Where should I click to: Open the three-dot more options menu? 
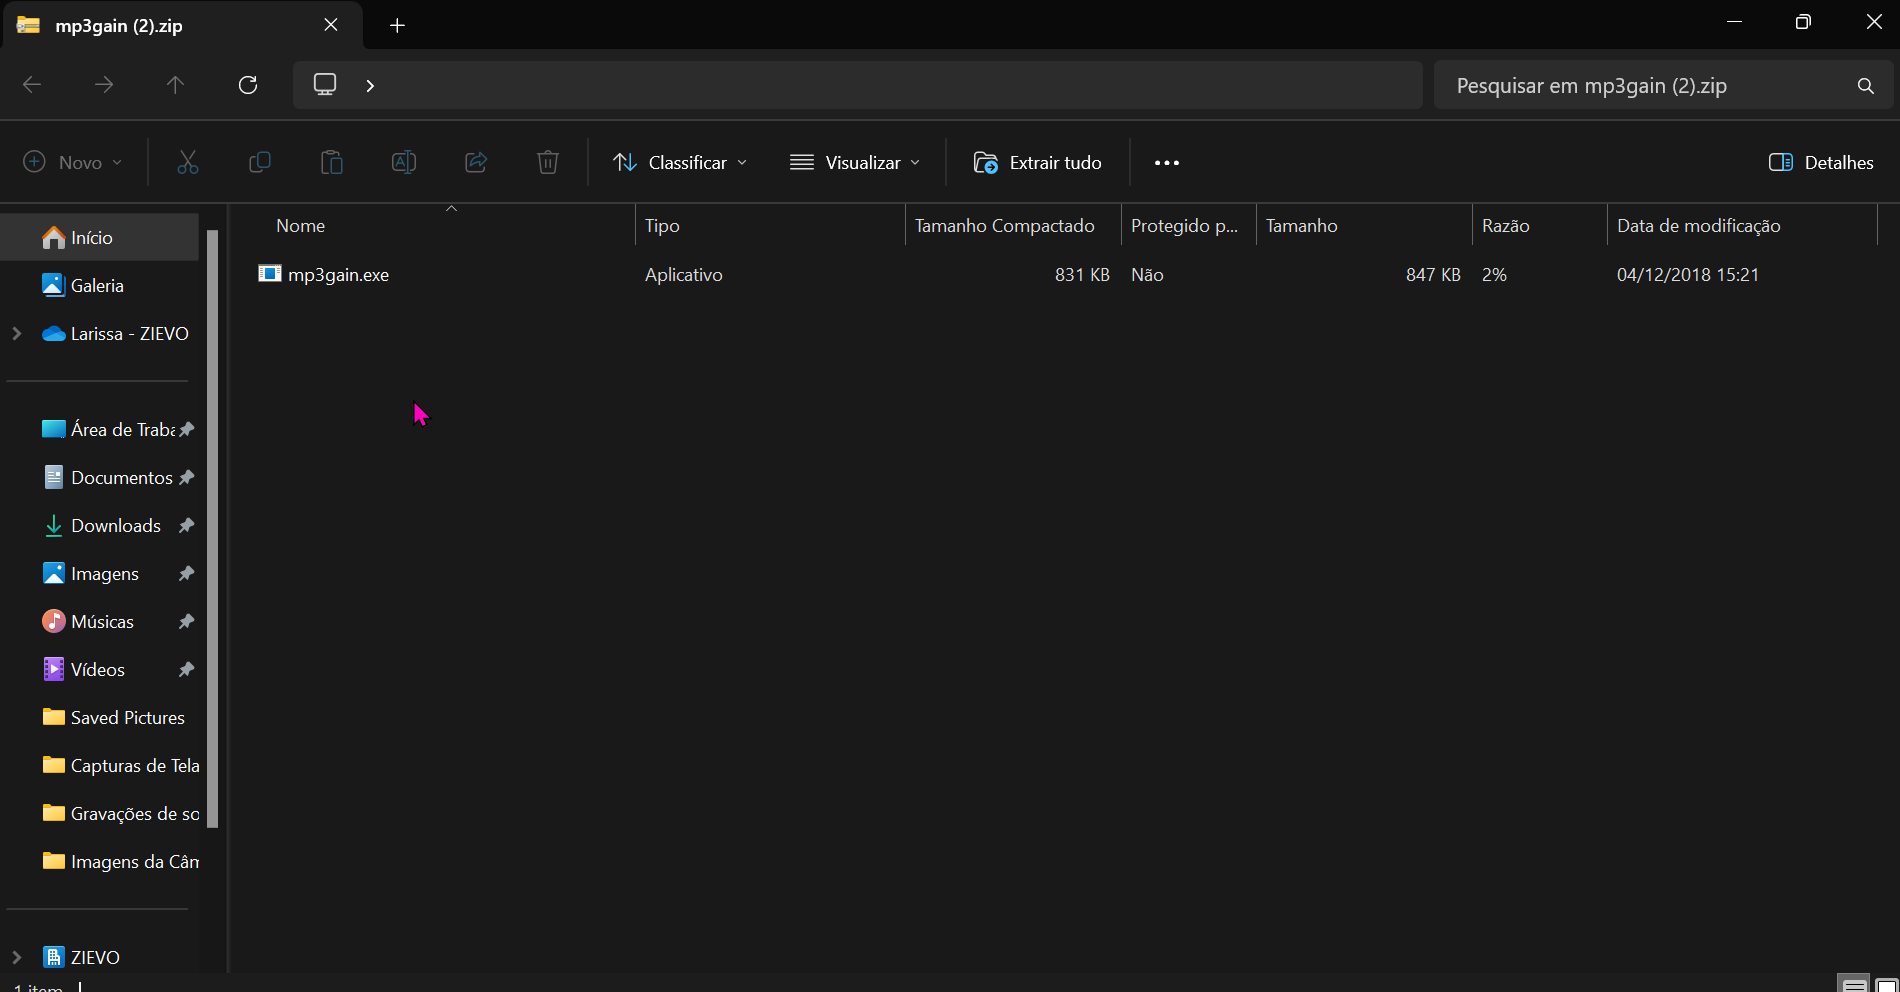[x=1167, y=162]
